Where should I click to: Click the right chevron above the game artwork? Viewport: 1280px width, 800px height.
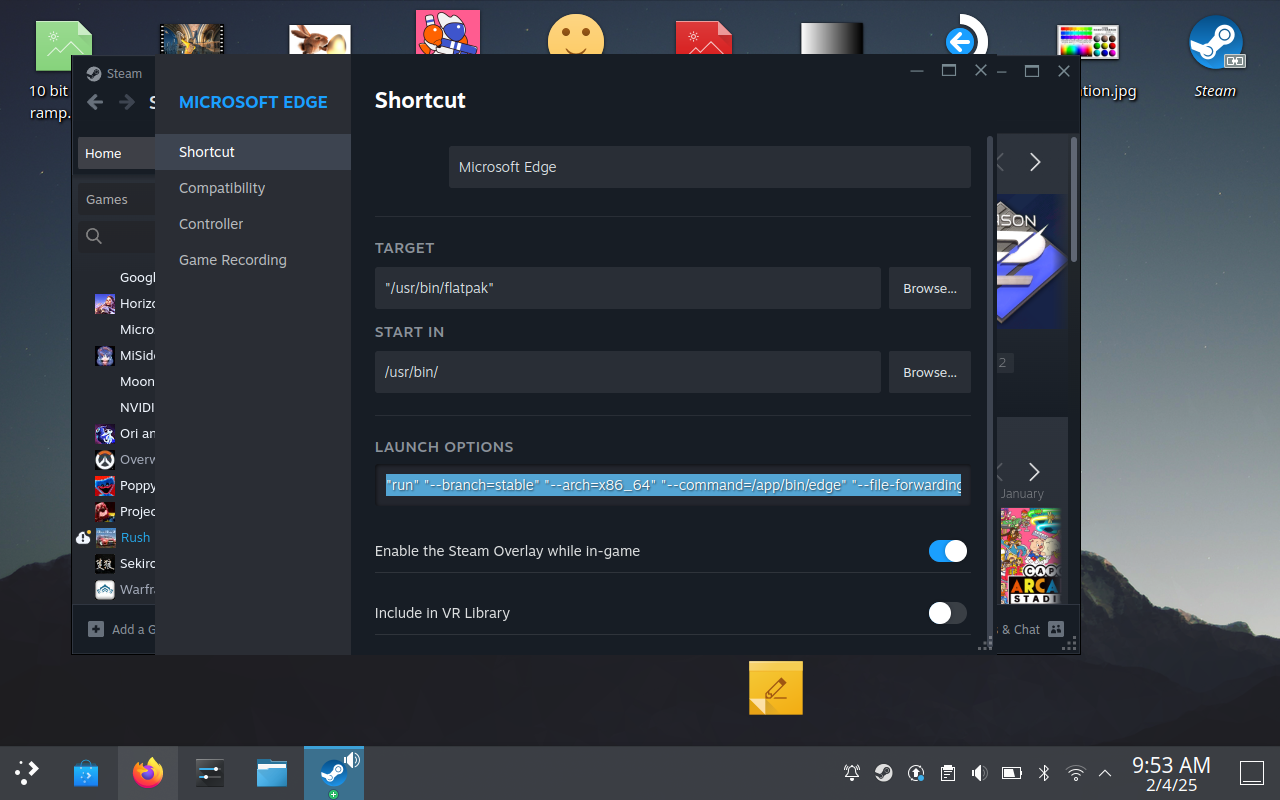click(1035, 161)
